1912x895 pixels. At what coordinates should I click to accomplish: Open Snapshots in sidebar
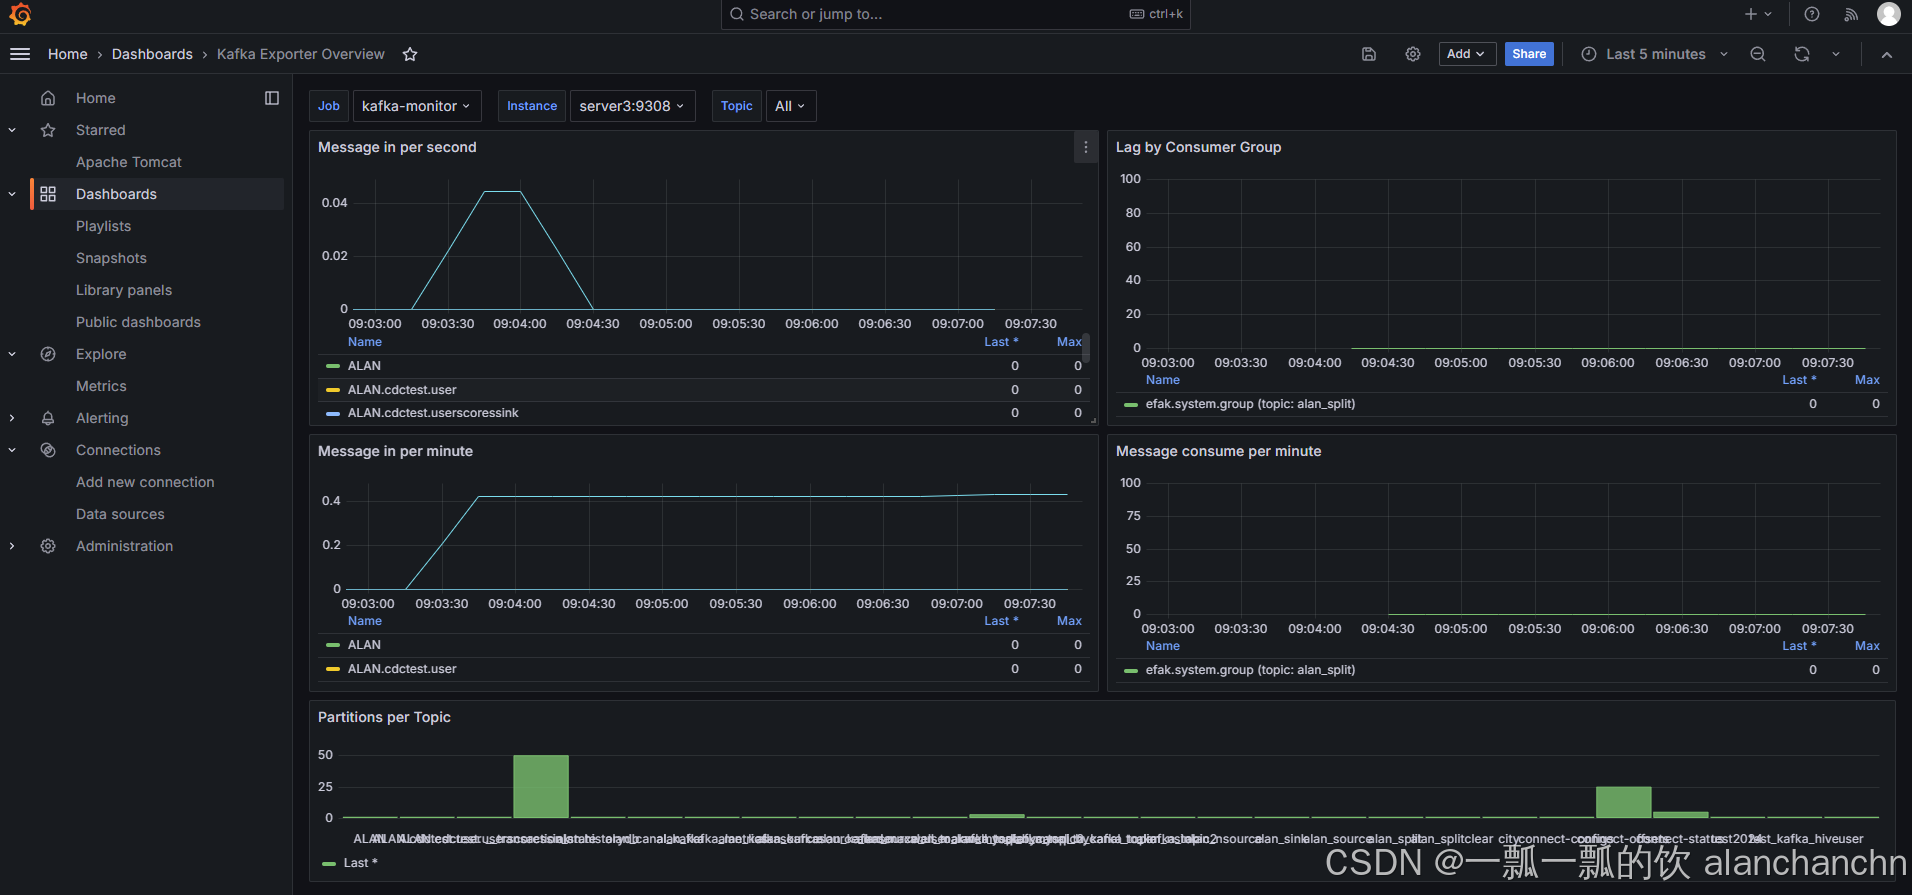click(x=111, y=258)
